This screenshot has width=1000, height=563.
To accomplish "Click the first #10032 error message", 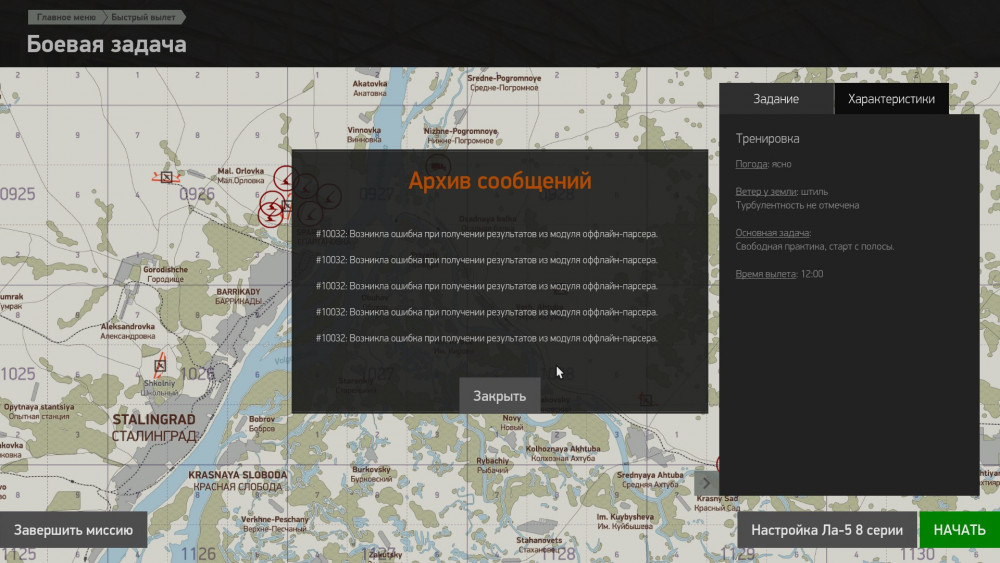I will [487, 234].
